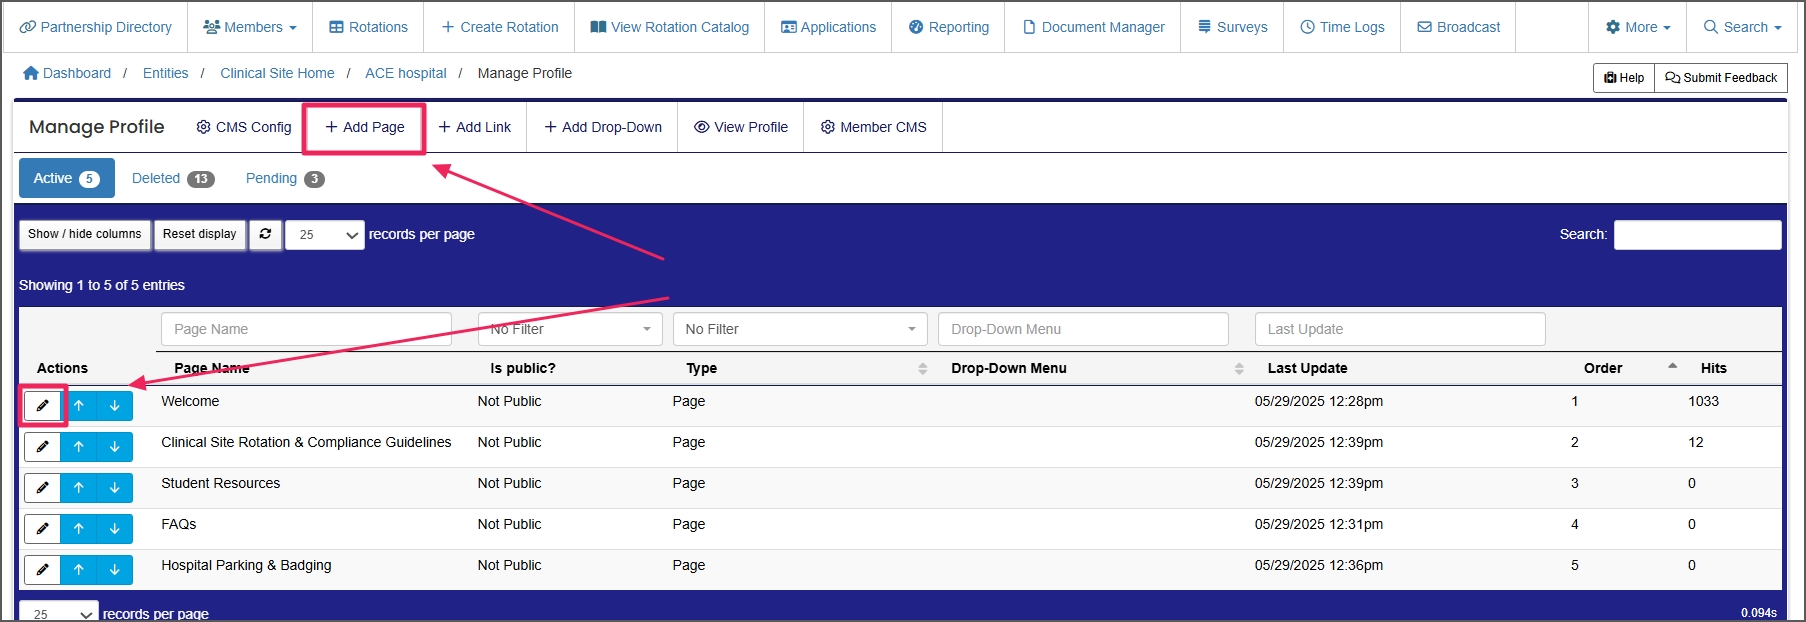The width and height of the screenshot is (1806, 622).
Task: Follow ACE hospital breadcrumb link
Action: (x=406, y=73)
